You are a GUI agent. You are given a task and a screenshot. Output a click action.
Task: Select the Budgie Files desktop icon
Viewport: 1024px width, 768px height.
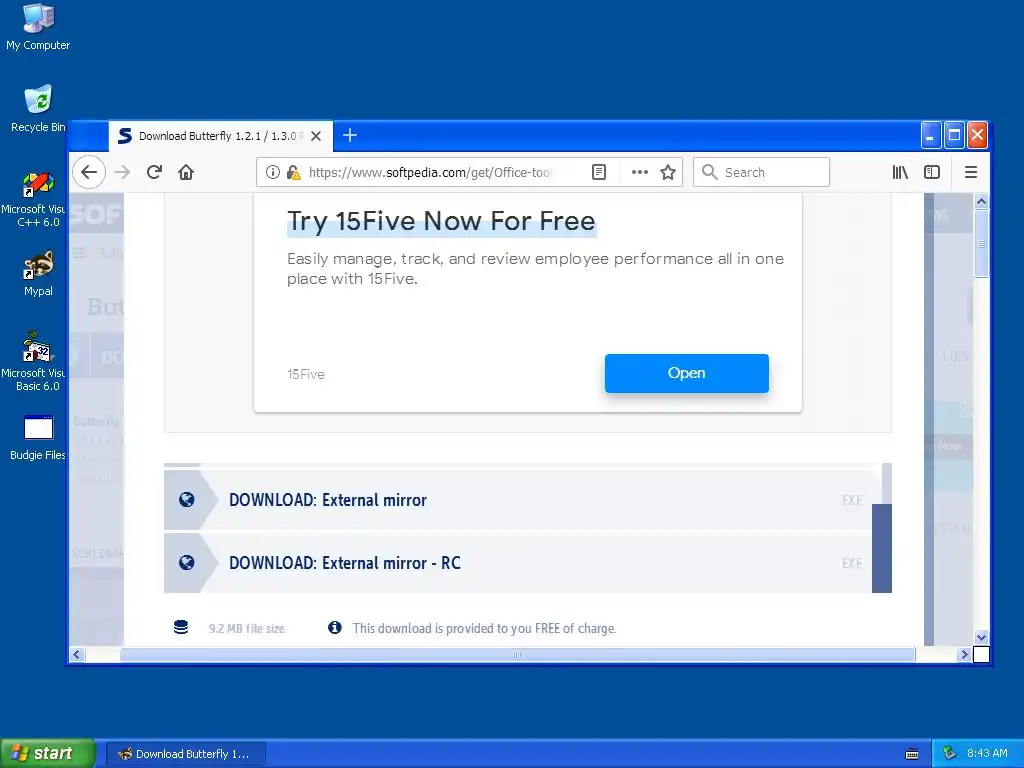tap(38, 438)
